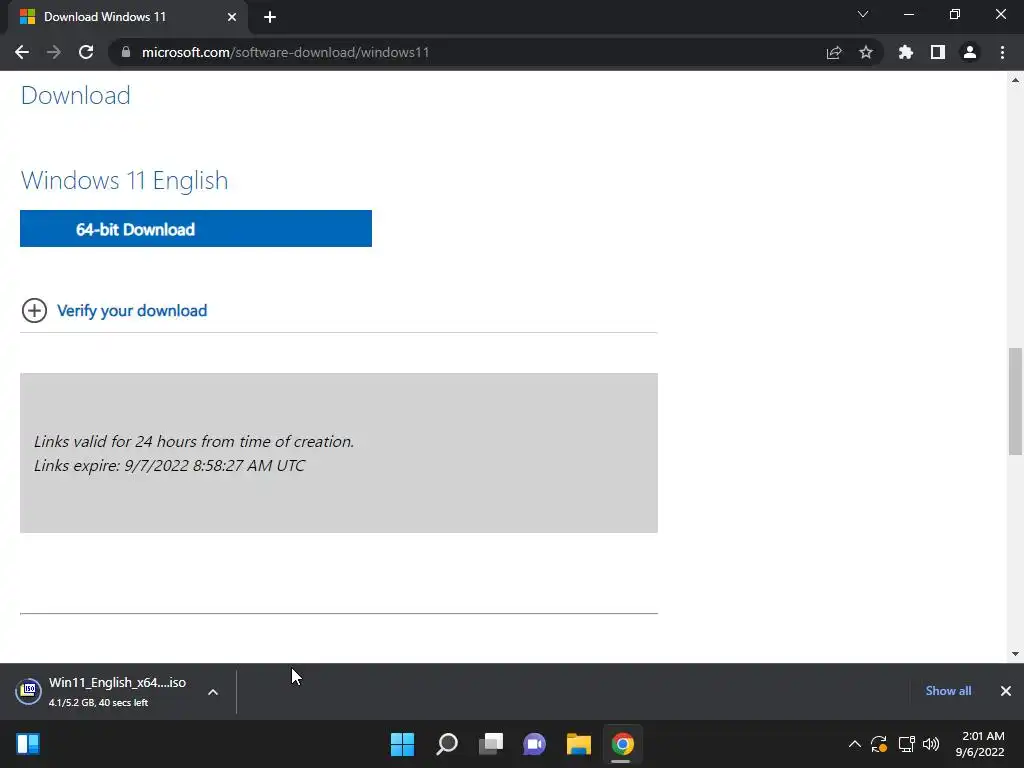The height and width of the screenshot is (768, 1024).
Task: Click the scrollbar down arrow
Action: pos(1015,653)
